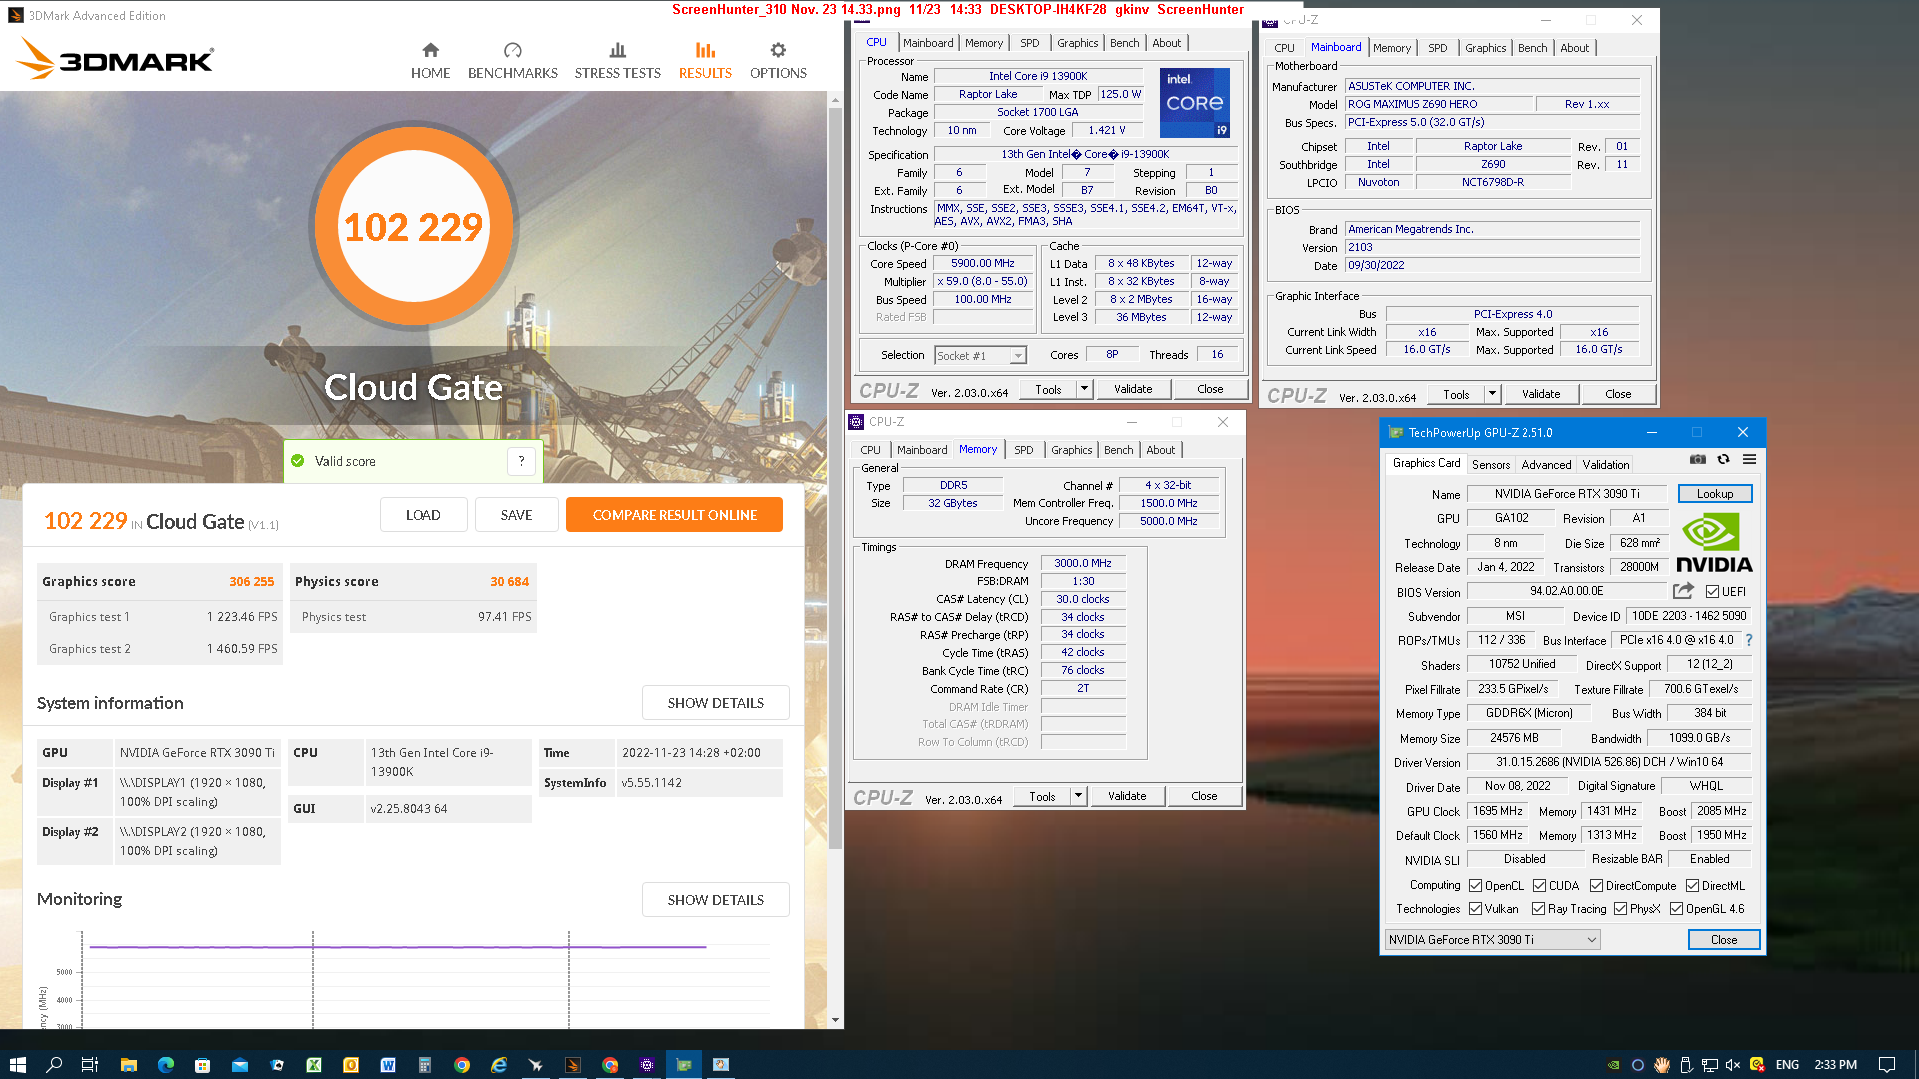Refresh GPU-Z readings with refresh icon
Screen dimensions: 1919x1079
click(1723, 459)
